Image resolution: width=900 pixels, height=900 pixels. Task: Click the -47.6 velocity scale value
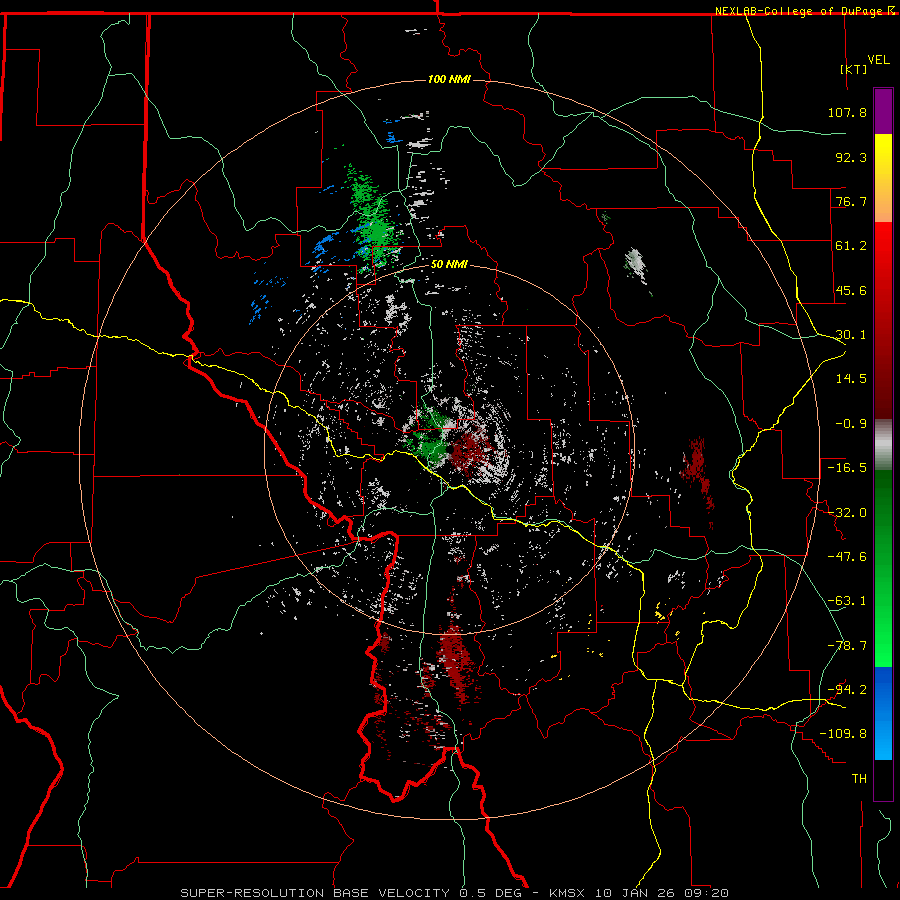coord(847,557)
